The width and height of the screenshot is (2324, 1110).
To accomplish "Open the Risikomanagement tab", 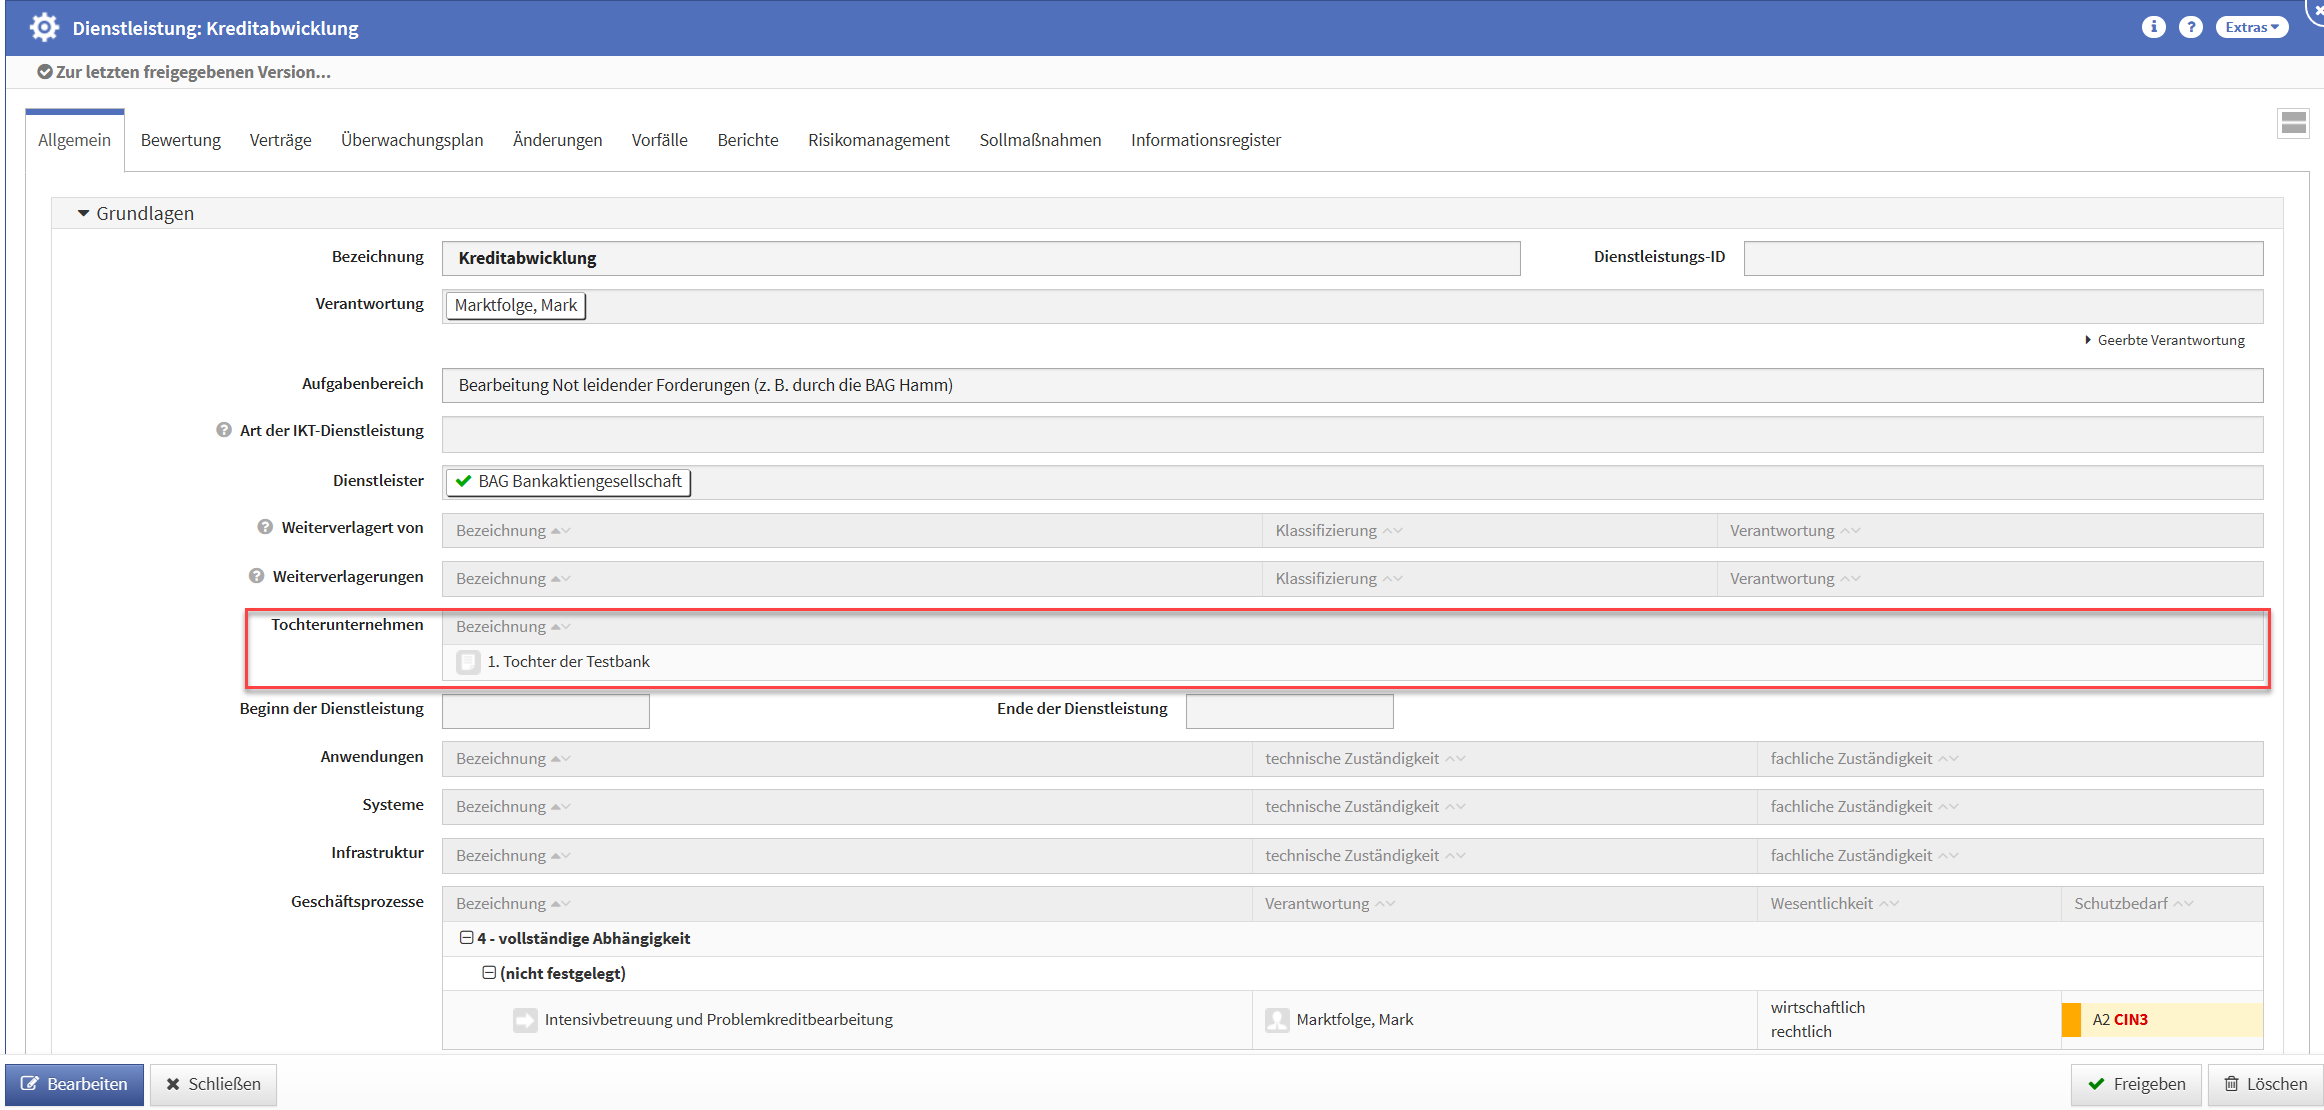I will click(878, 140).
